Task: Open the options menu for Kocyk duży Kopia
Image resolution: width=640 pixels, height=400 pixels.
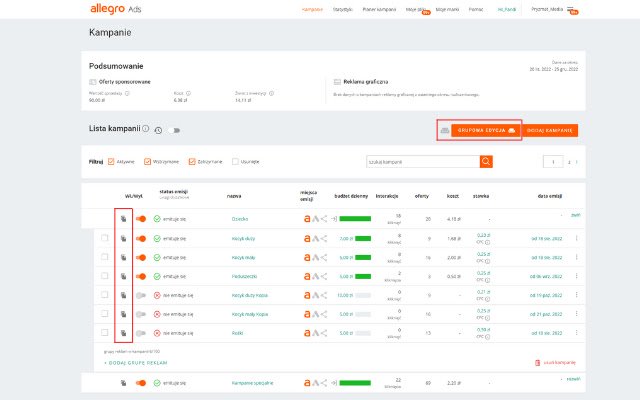Action: 576,295
